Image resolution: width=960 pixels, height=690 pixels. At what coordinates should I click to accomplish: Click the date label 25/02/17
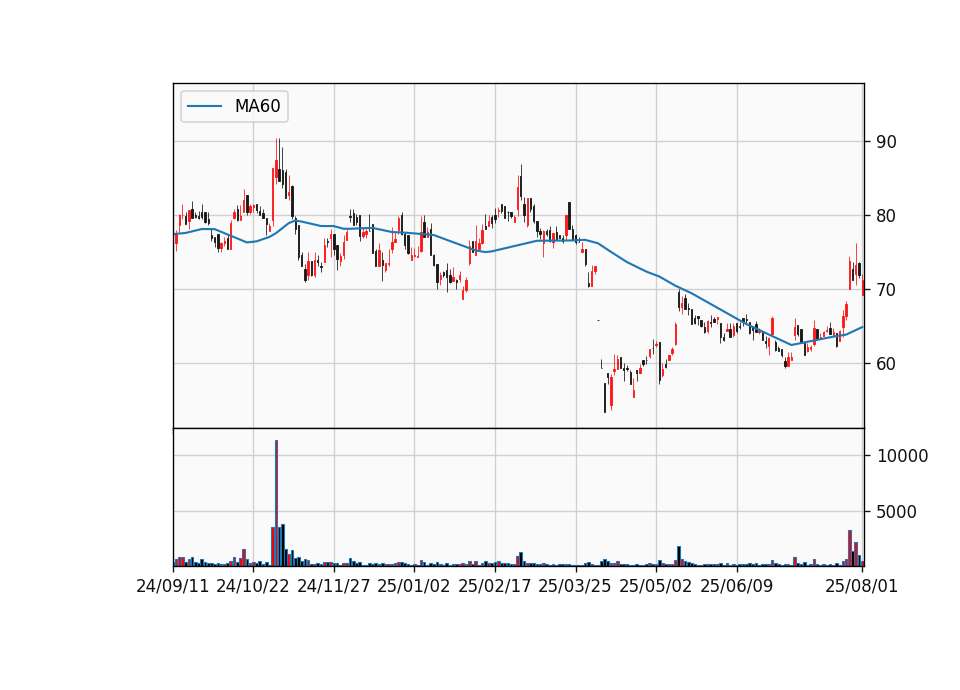[495, 586]
